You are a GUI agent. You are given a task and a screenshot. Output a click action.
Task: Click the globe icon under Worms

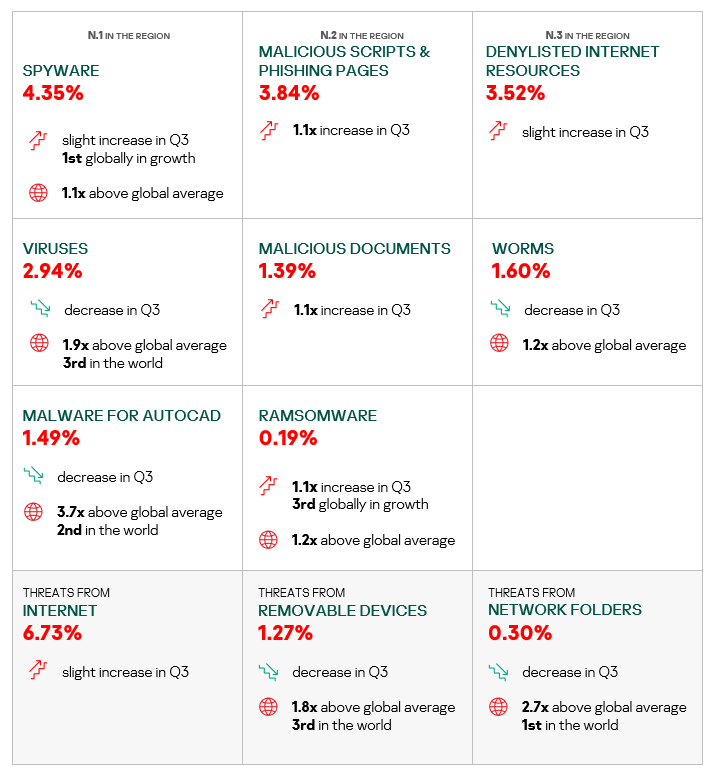pos(499,344)
